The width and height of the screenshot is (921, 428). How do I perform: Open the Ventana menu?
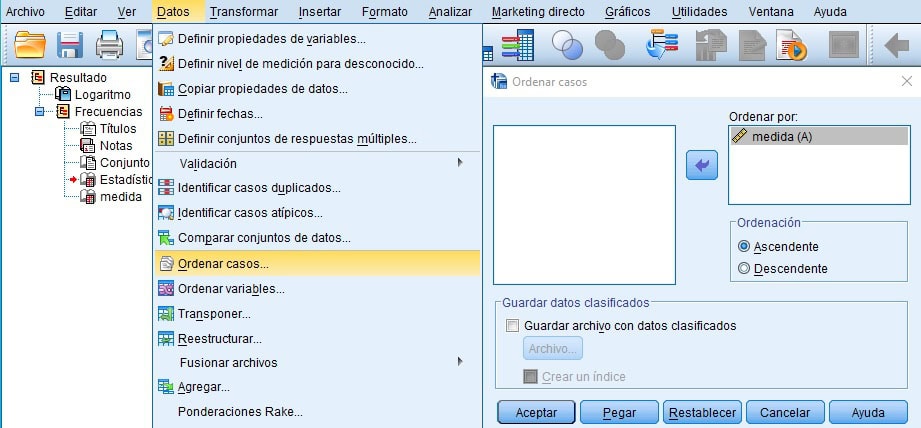[x=769, y=12]
